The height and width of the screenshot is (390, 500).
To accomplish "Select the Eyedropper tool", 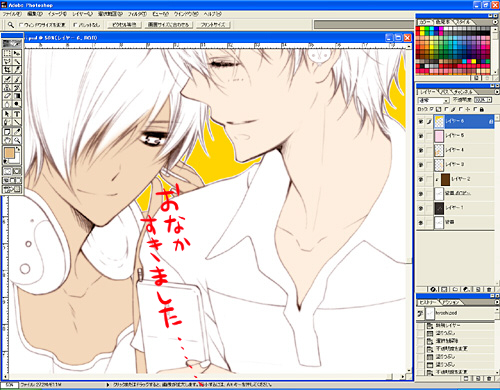I will point(17,132).
